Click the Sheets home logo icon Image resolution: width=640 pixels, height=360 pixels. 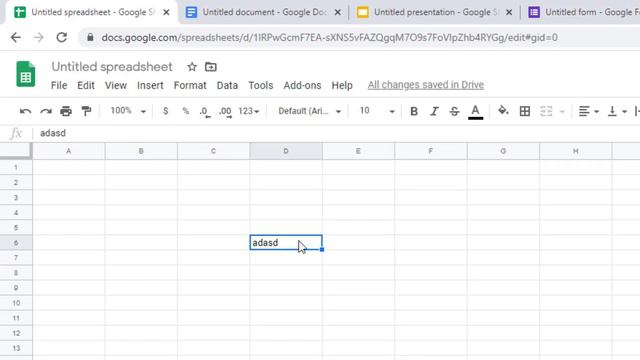pyautogui.click(x=26, y=74)
